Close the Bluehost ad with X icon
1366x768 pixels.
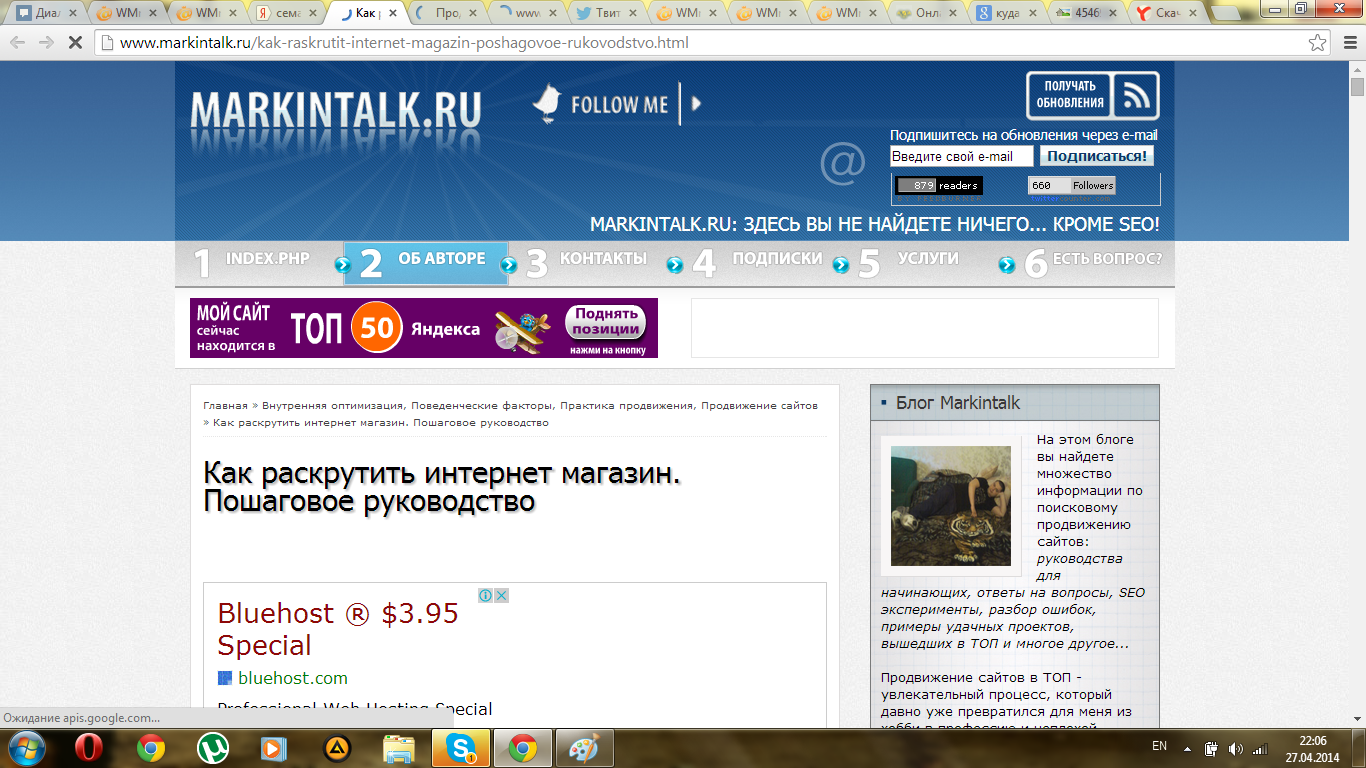(x=502, y=595)
